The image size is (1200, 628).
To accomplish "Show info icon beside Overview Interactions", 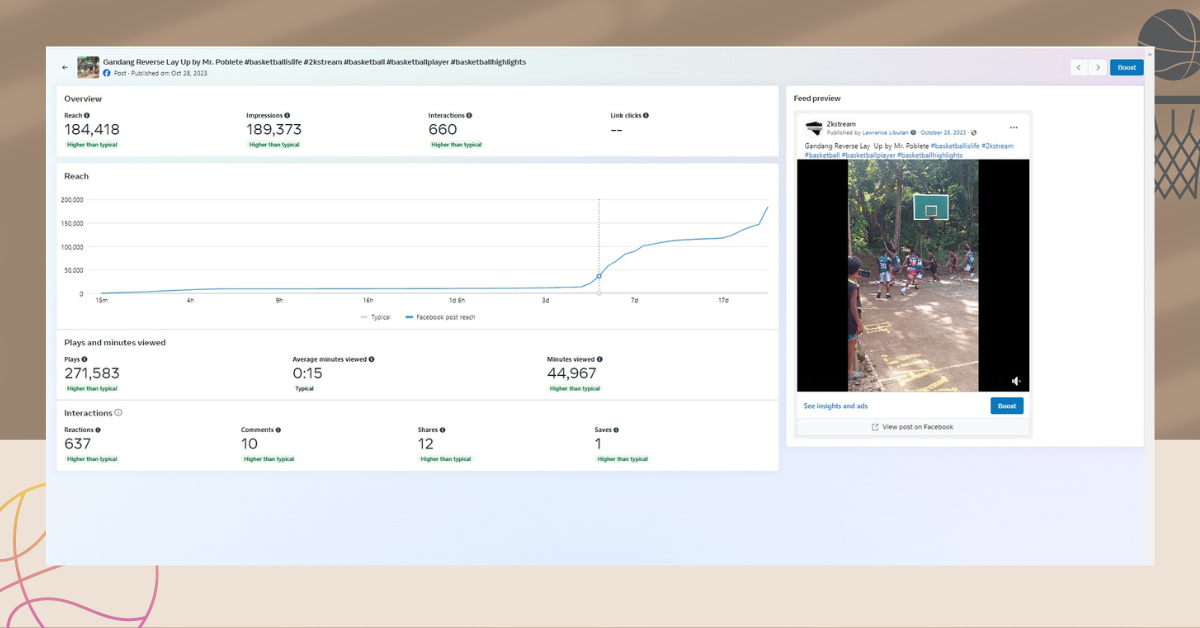I will [x=469, y=116].
